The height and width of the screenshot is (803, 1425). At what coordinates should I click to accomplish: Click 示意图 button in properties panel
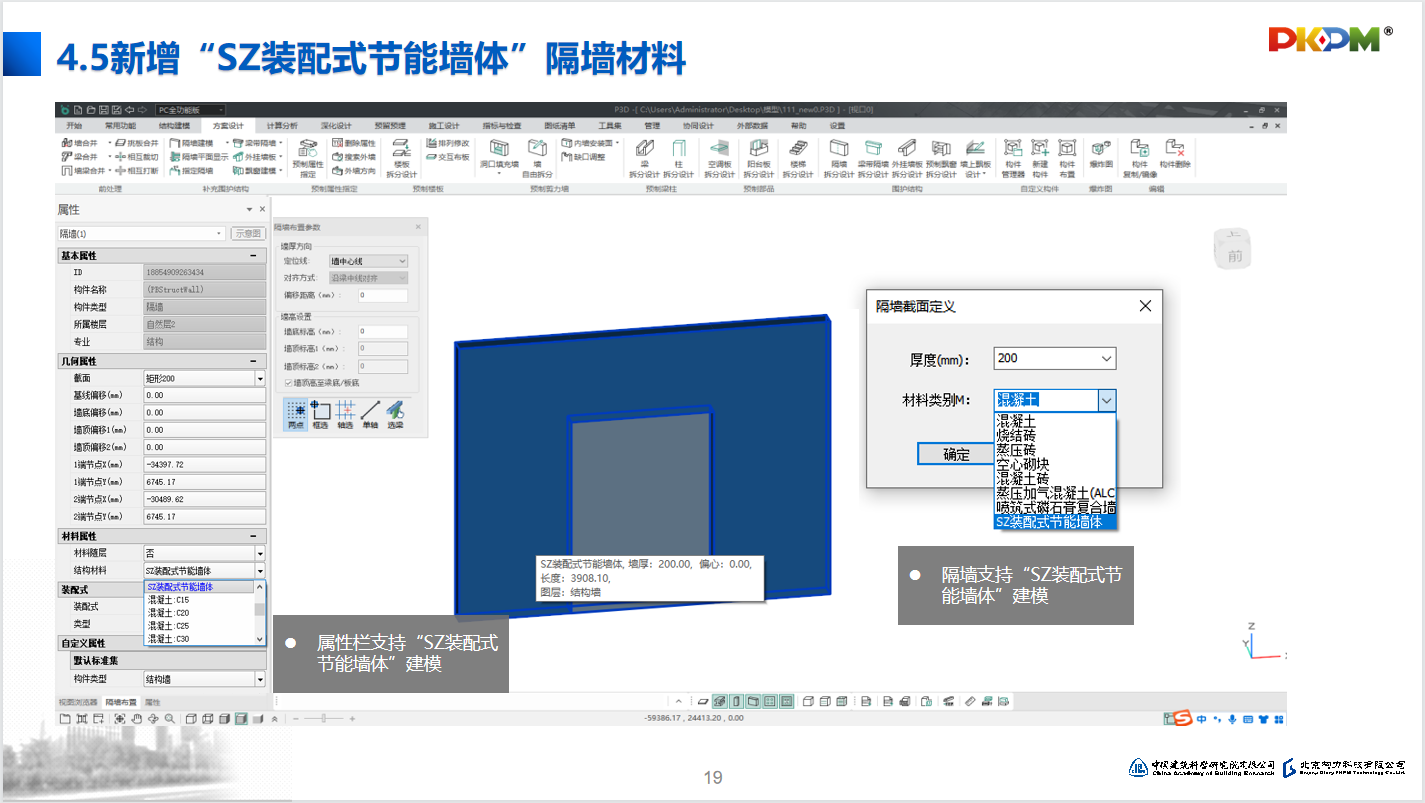click(x=248, y=233)
